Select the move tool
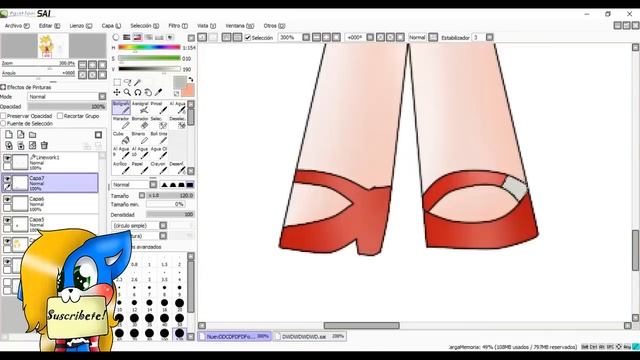The image size is (640, 360). (x=117, y=93)
